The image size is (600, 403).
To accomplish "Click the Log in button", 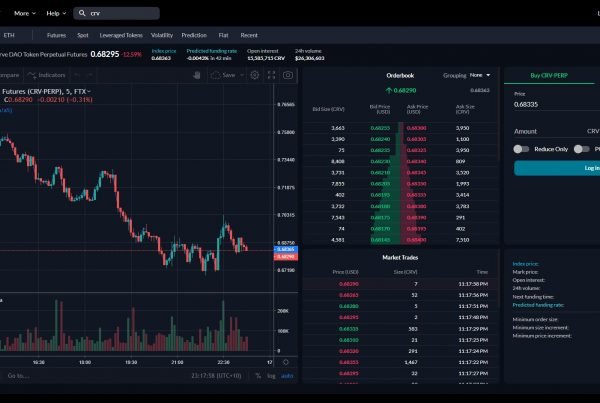I will coord(557,168).
